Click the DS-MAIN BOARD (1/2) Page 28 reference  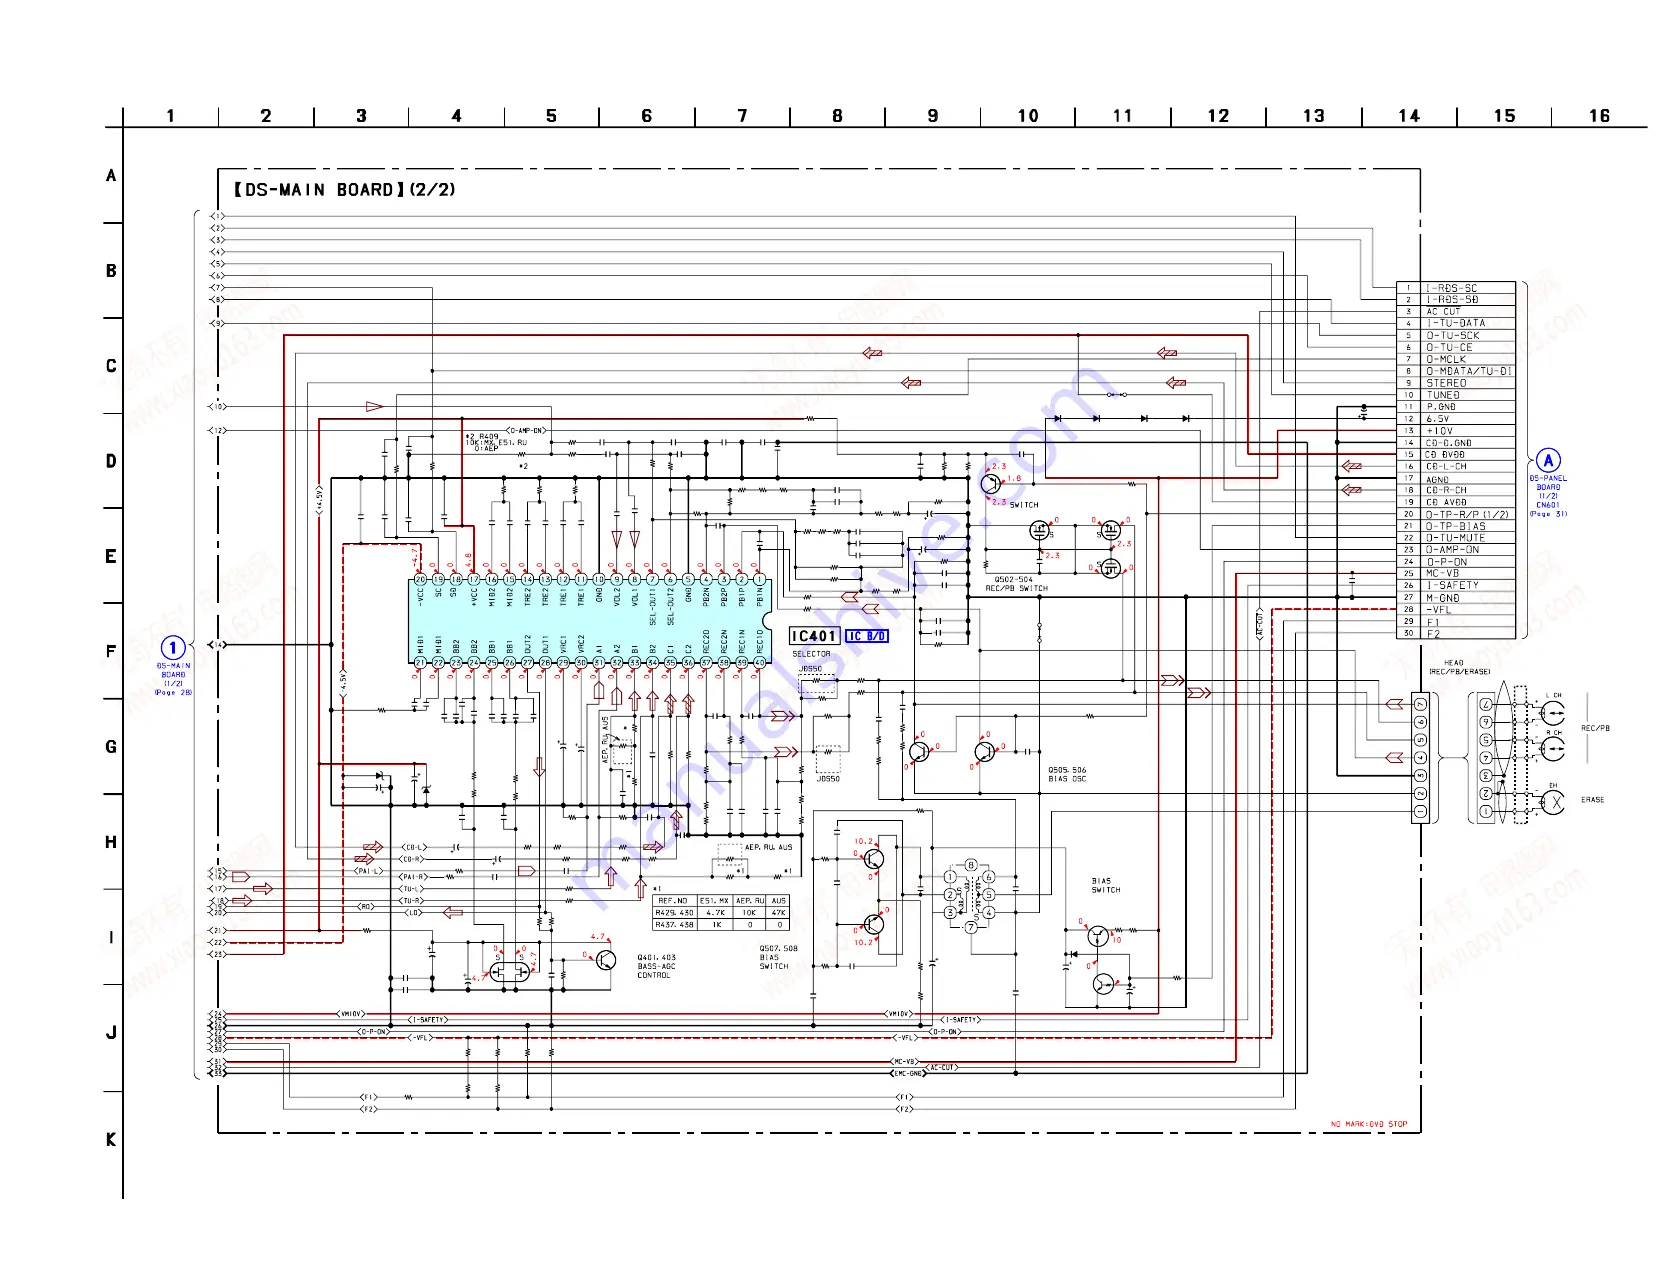tap(173, 679)
